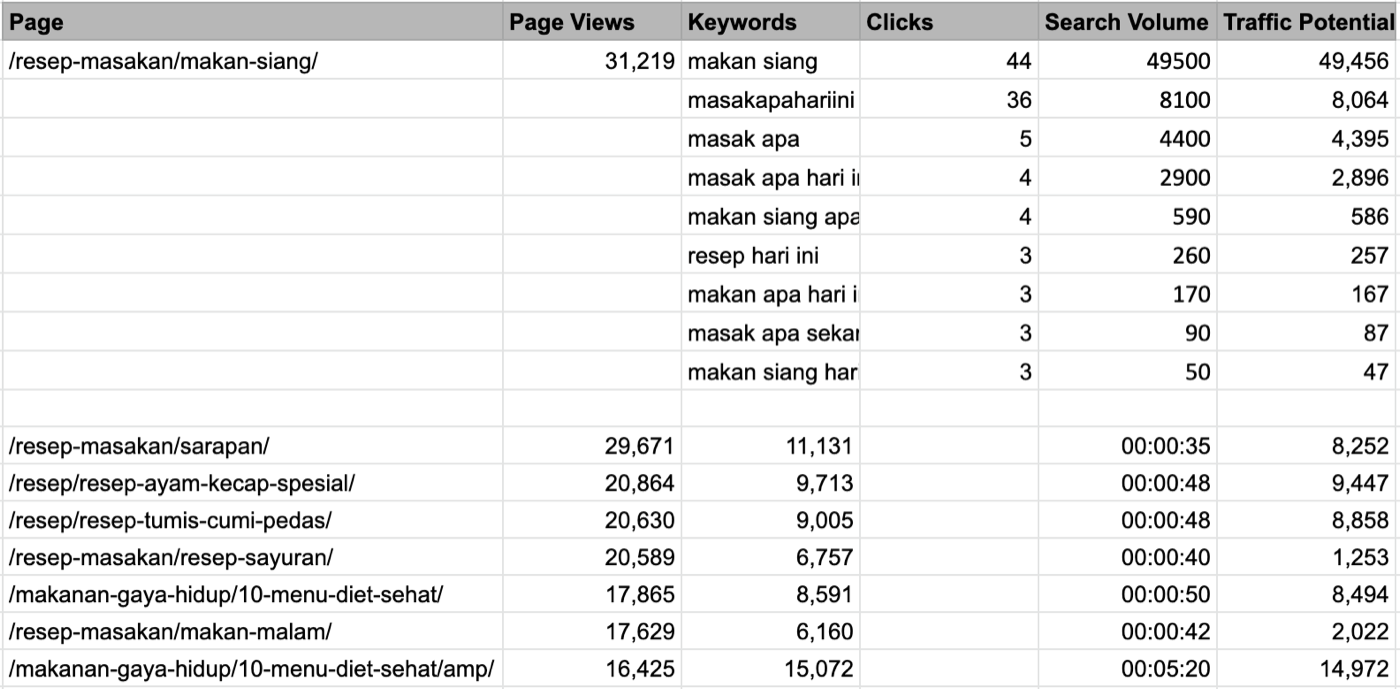Click traffic potential cell 8,252

pos(1308,446)
